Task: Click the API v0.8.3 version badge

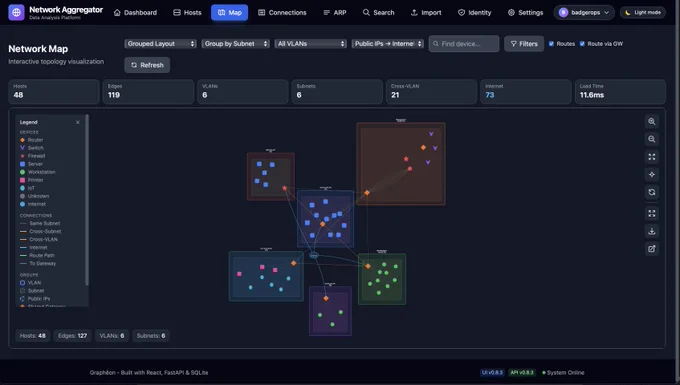Action: click(522, 372)
